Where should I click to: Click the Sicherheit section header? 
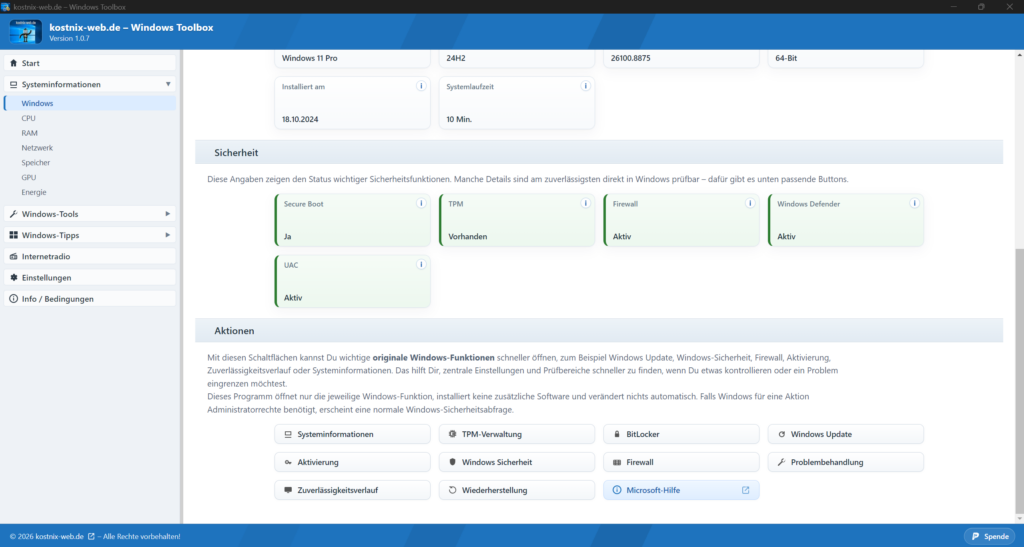[599, 153]
